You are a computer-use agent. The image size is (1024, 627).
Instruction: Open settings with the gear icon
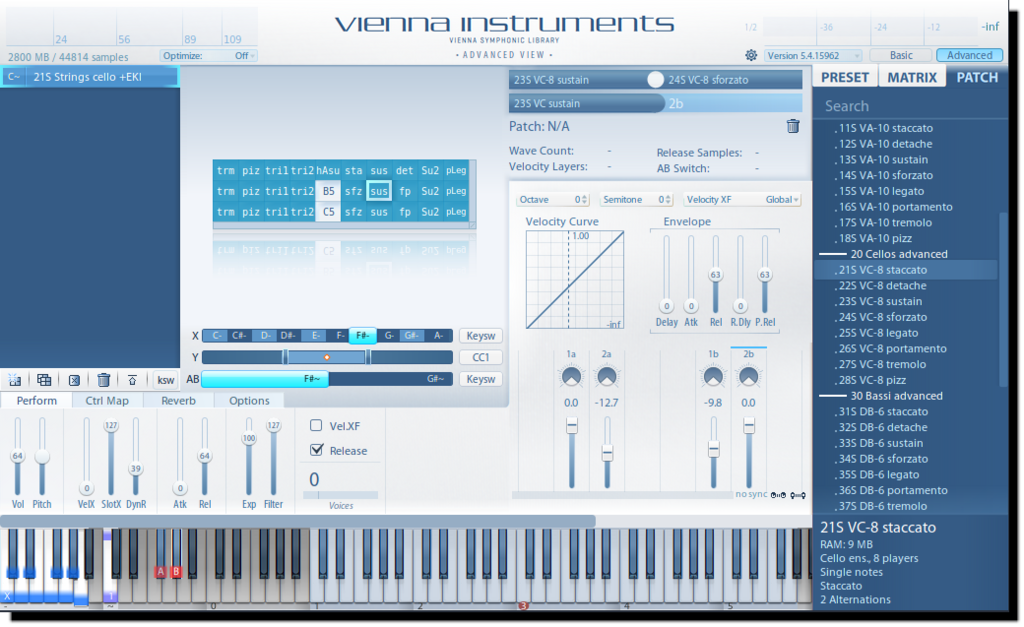click(751, 56)
